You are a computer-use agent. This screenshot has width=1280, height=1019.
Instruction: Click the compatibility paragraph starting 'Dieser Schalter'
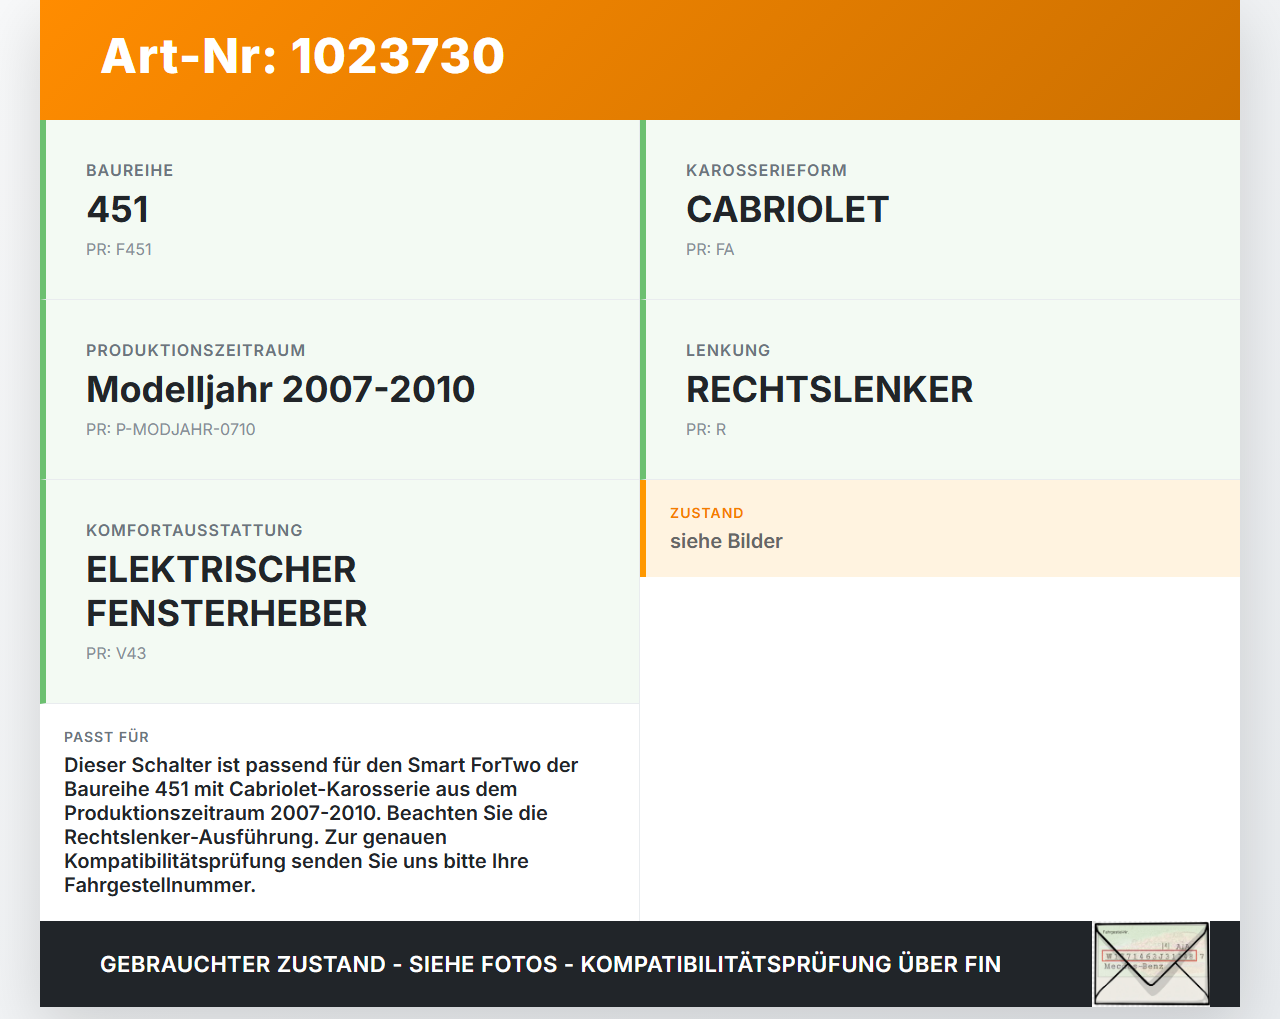(321, 825)
